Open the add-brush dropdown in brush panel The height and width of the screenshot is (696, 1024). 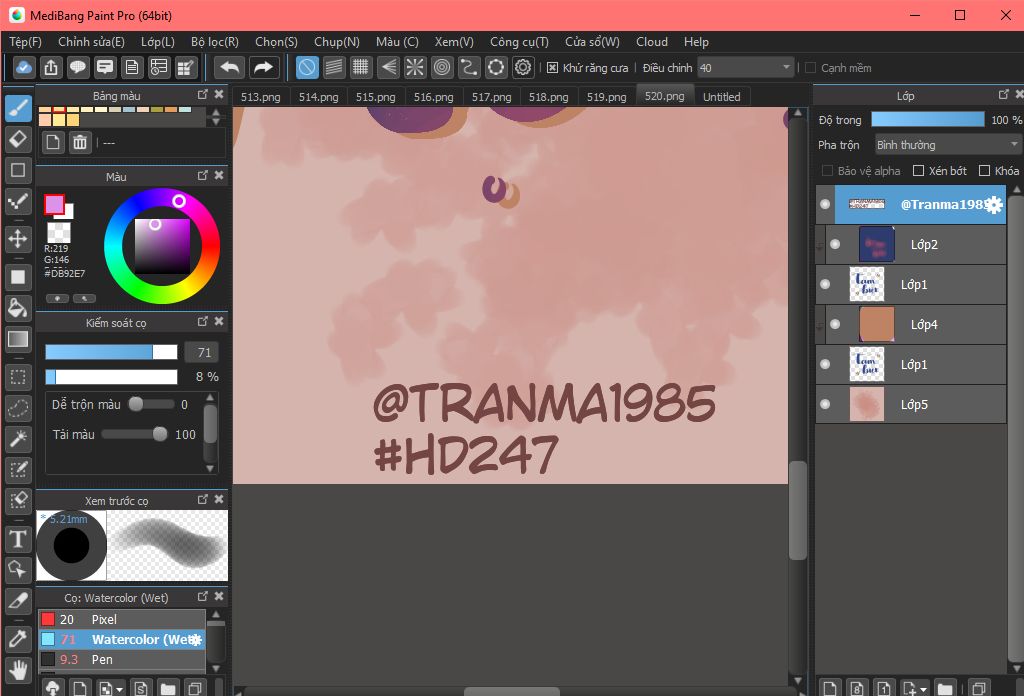(x=120, y=689)
